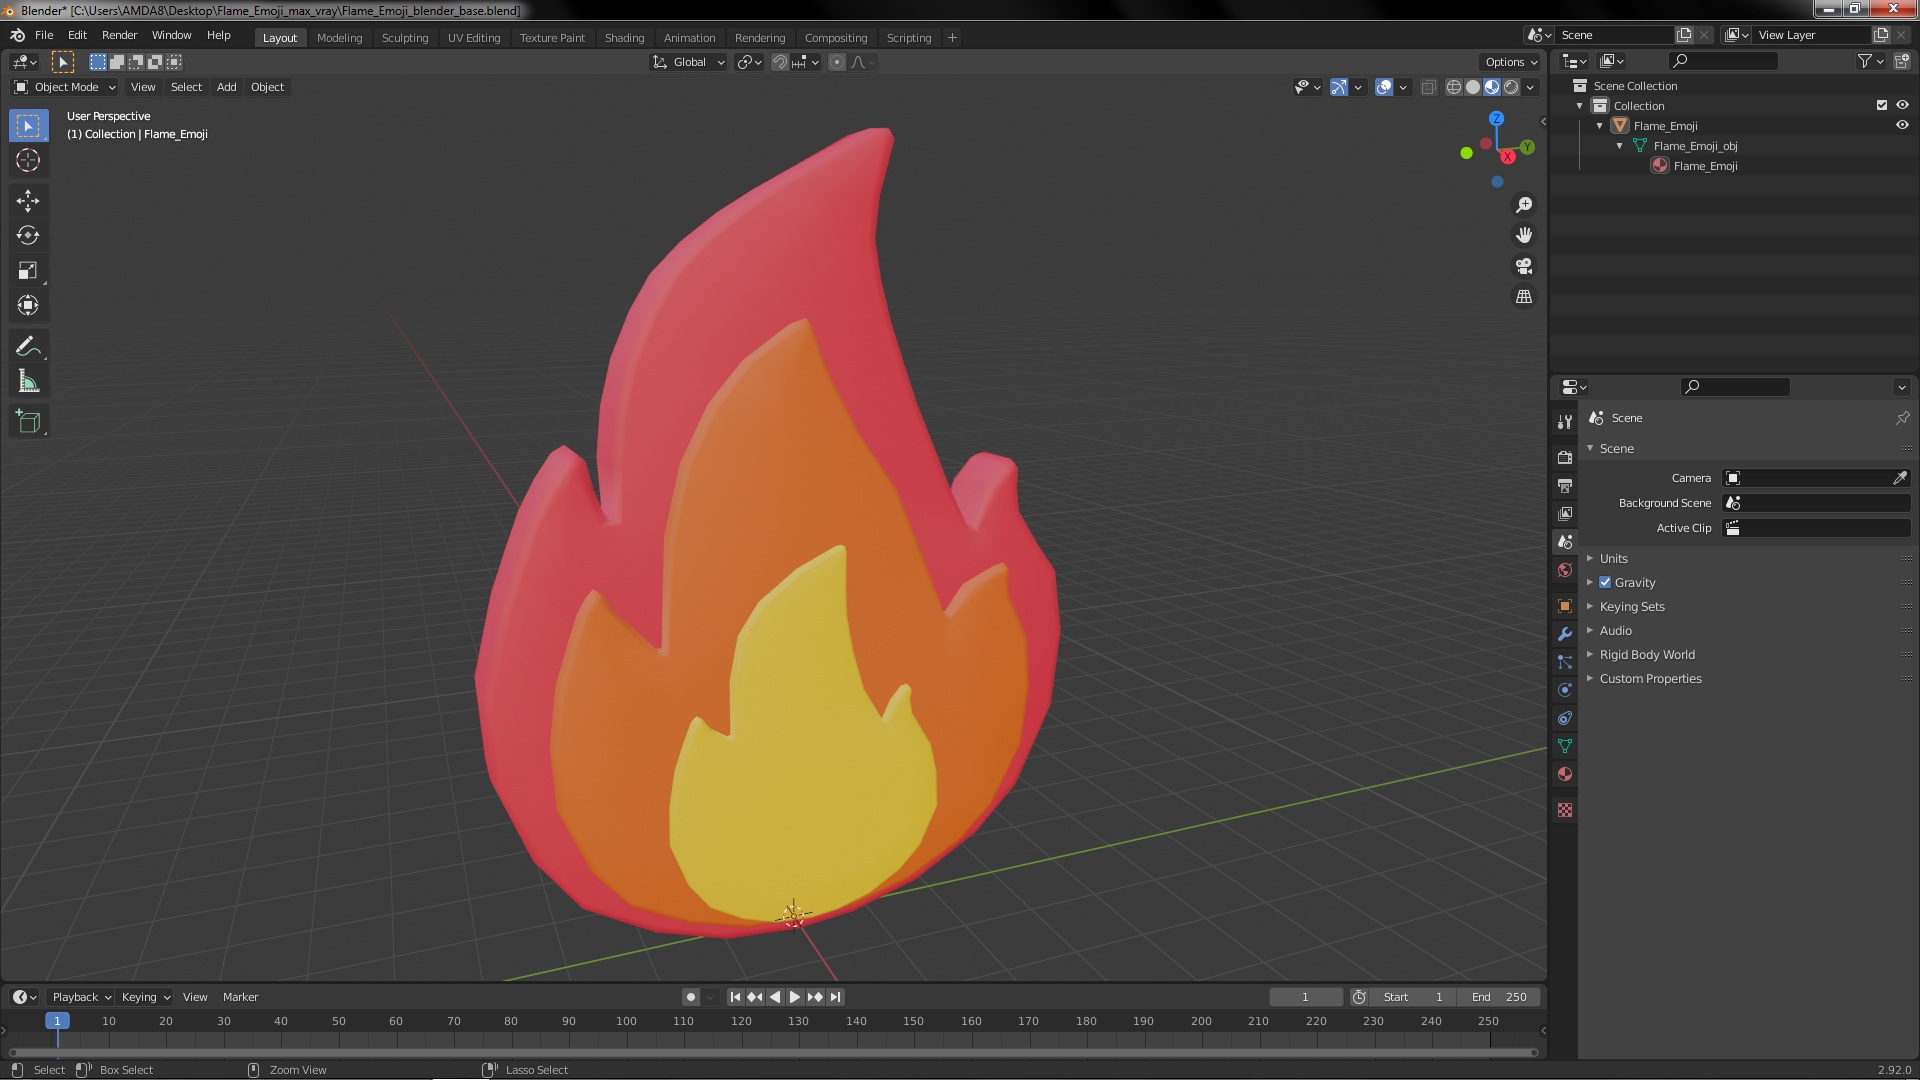1920x1080 pixels.
Task: Select the Cursor tool in the toolbar
Action: pos(28,160)
